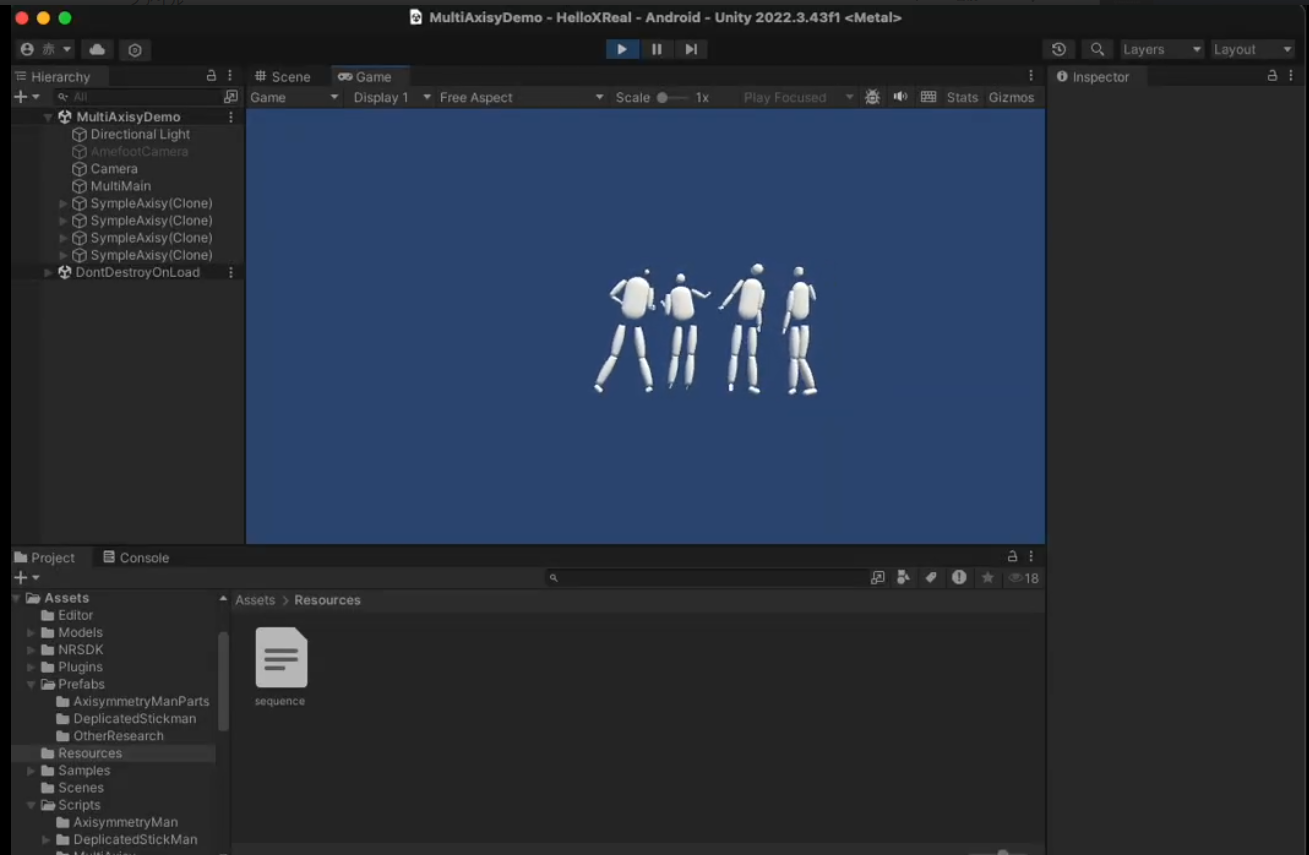Viewport: 1309px width, 855px height.
Task: Open Project search window icon
Action: click(877, 578)
